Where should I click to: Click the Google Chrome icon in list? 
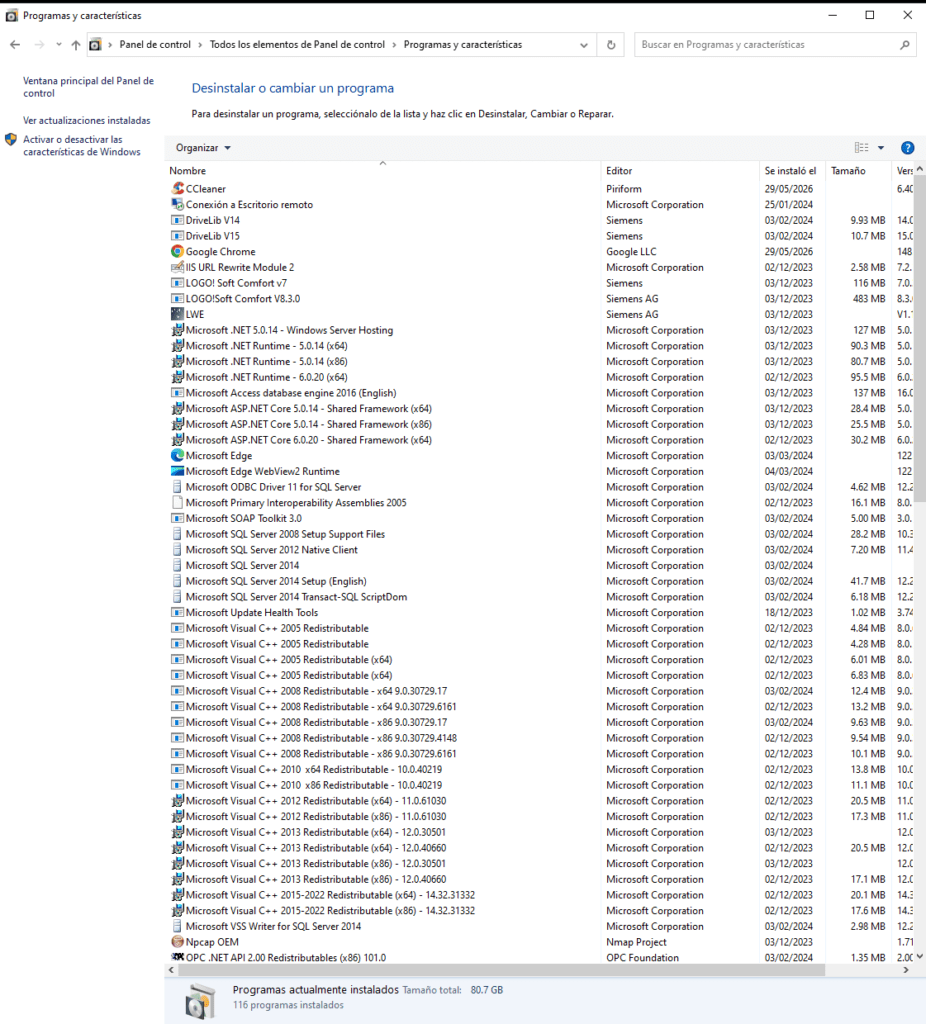coord(177,251)
